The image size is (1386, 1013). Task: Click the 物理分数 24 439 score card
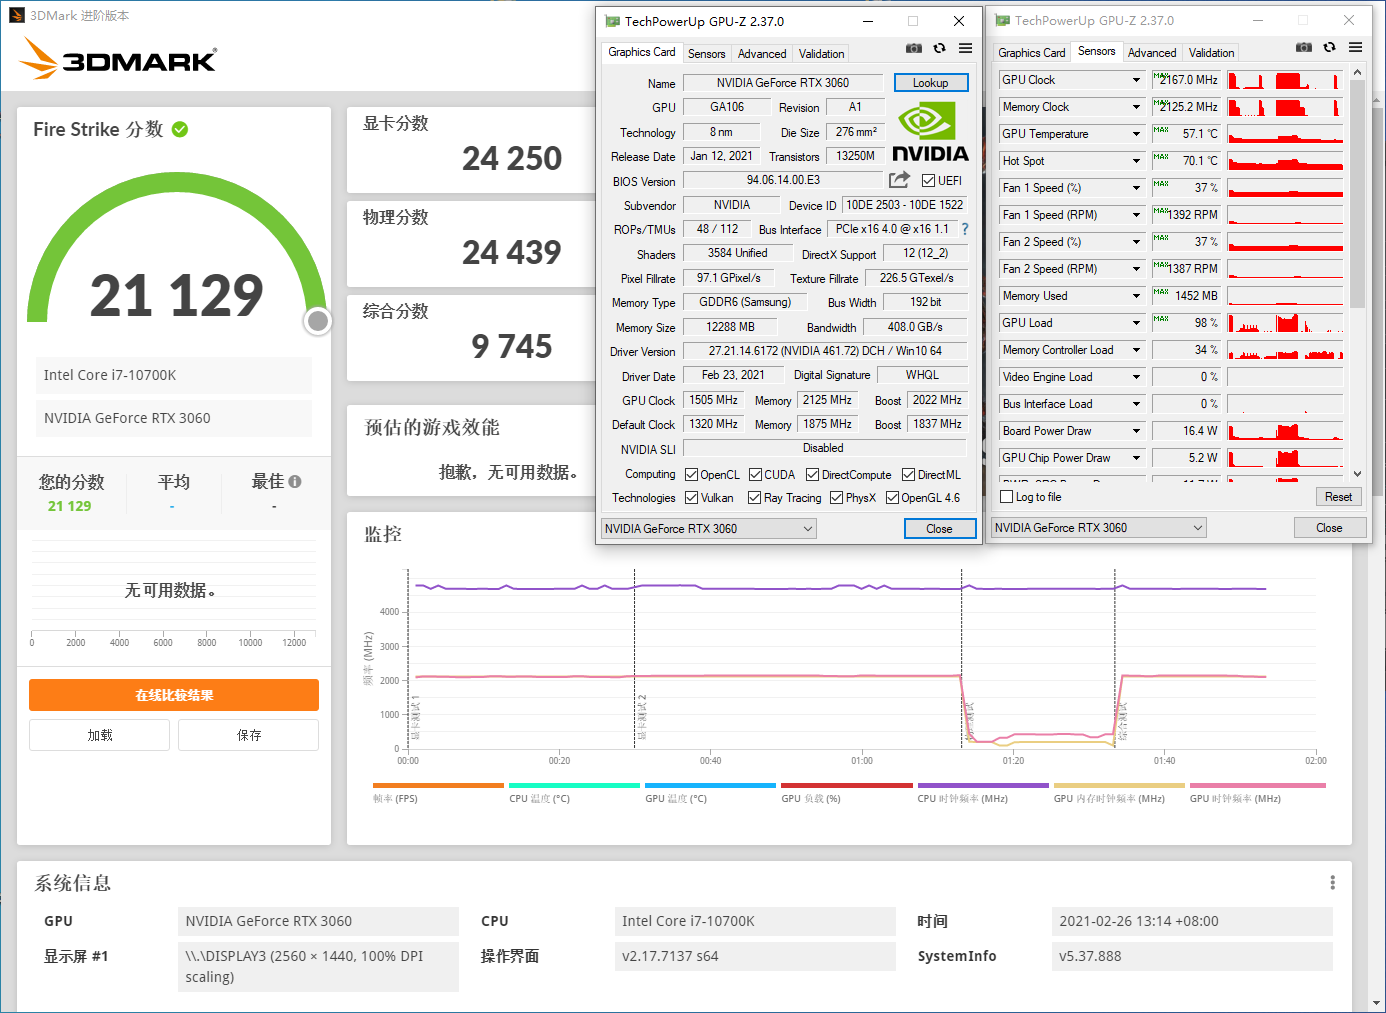click(x=470, y=244)
